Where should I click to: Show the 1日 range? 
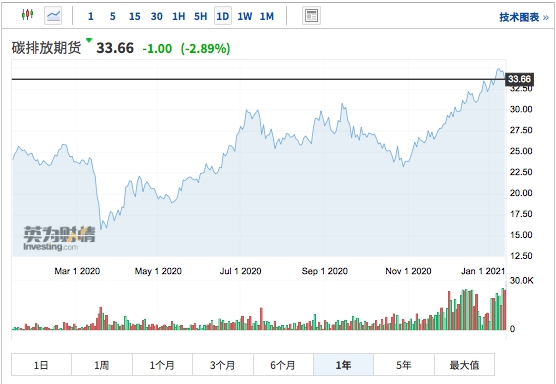(41, 364)
